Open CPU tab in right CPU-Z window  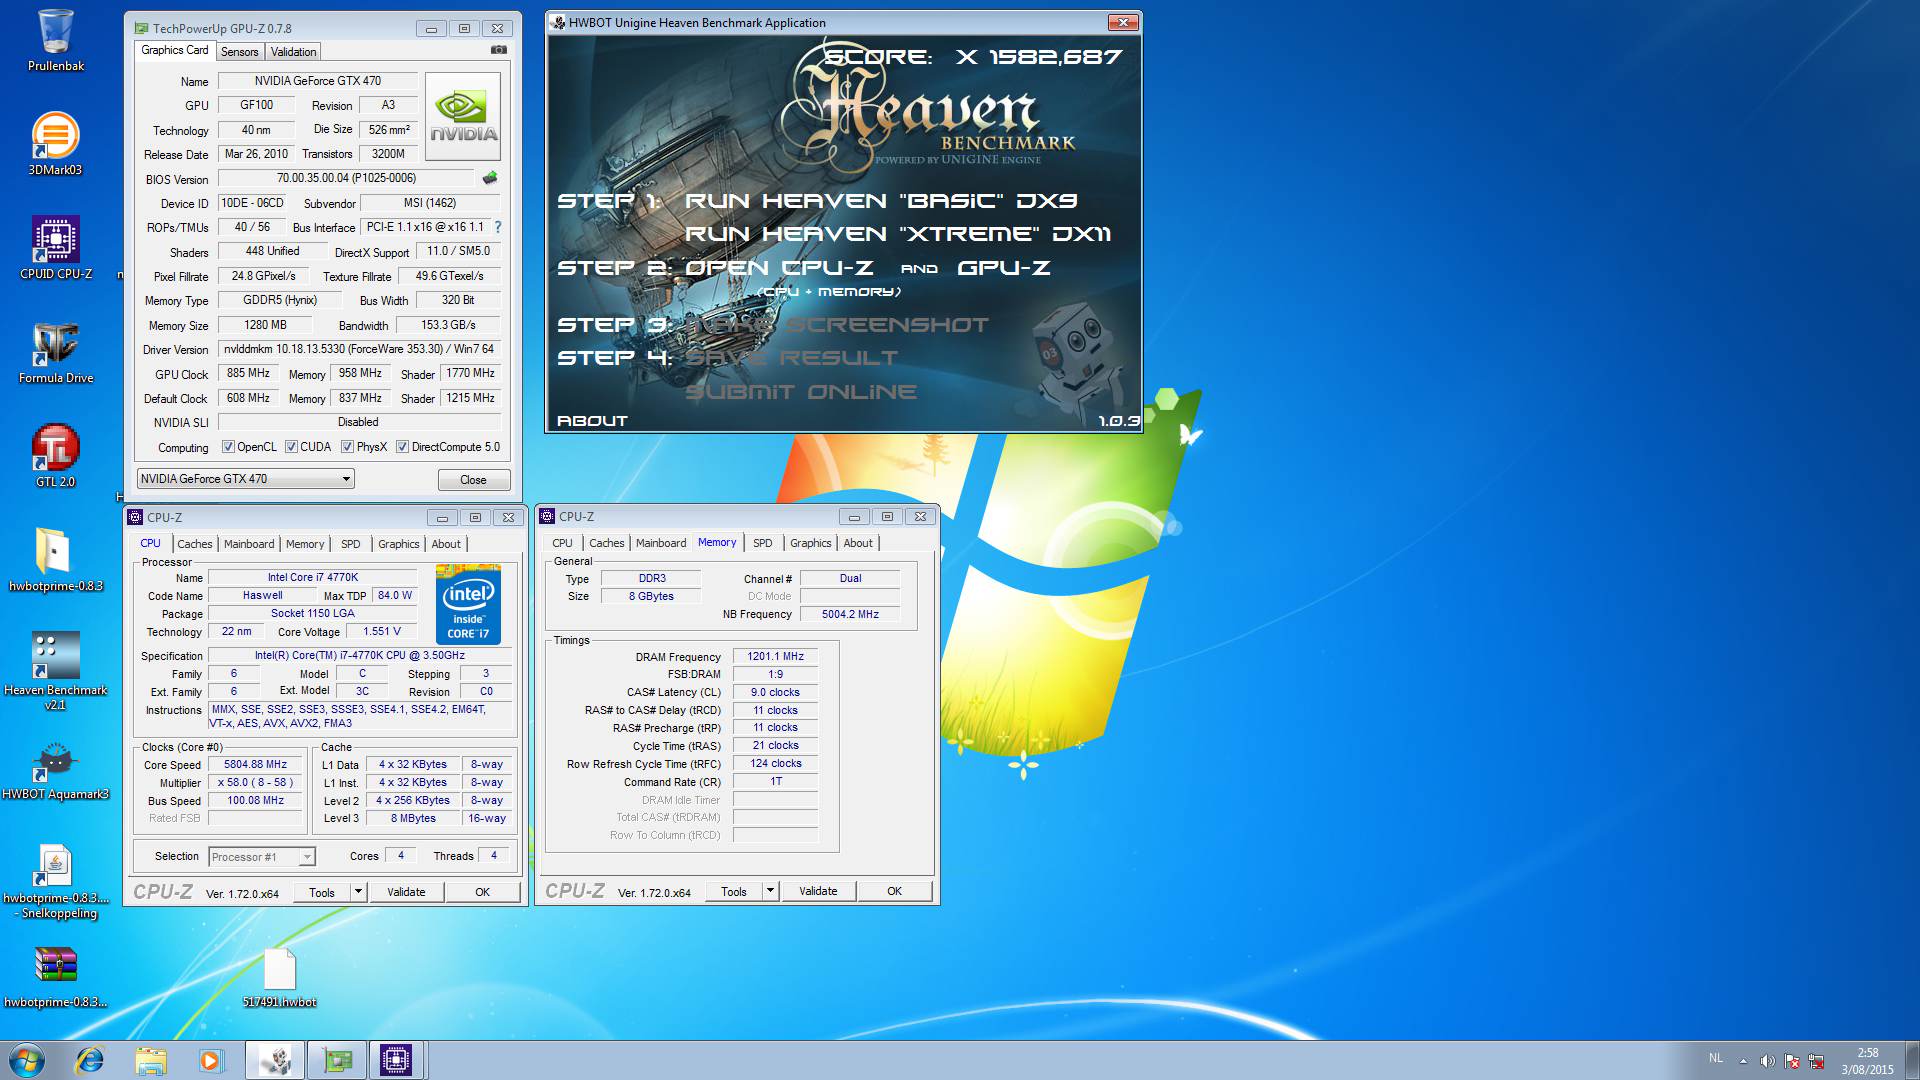pos(562,543)
